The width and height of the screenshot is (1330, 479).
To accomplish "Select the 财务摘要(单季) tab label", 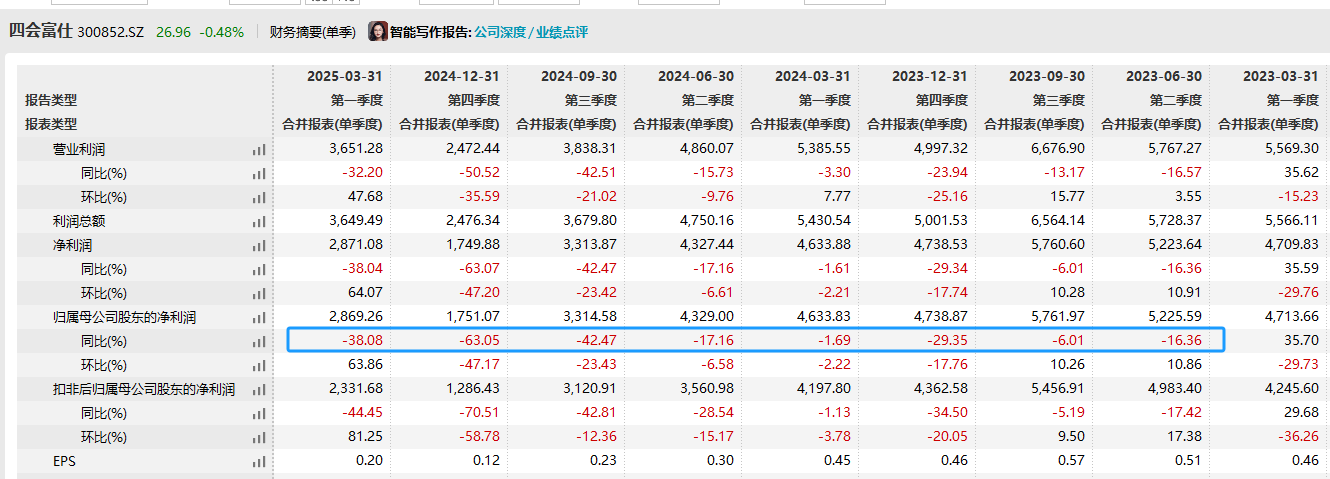I will tap(312, 32).
